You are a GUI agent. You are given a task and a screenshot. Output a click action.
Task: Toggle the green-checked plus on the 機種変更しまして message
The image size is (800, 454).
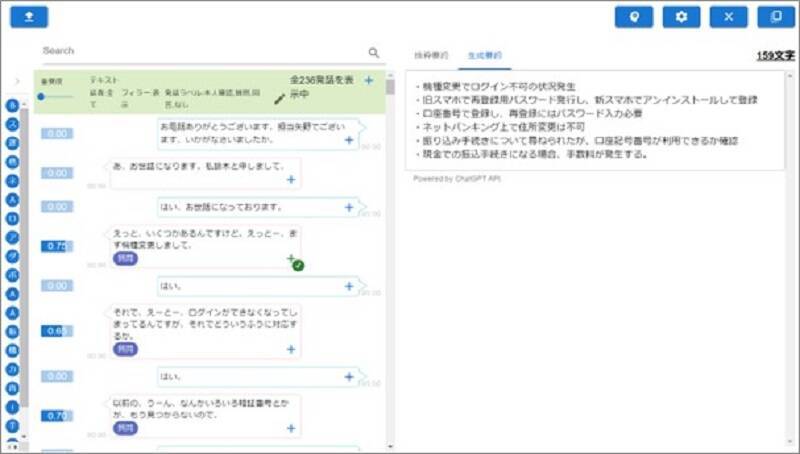(x=292, y=260)
